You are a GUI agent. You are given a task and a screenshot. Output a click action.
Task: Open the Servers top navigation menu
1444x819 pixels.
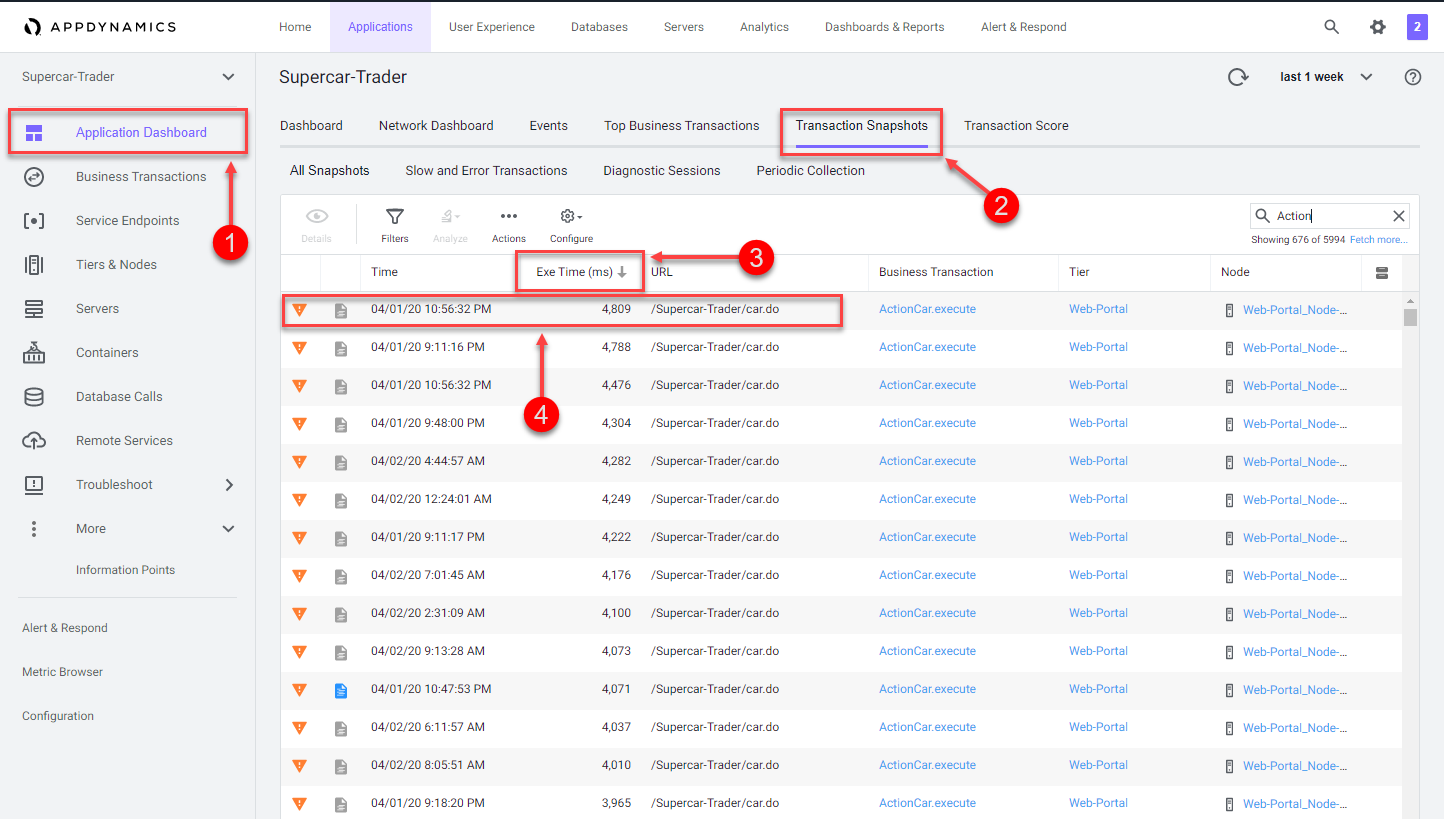684,27
